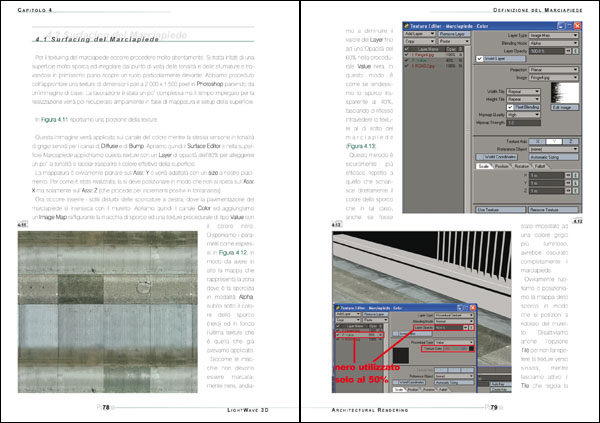Open the Image dropdown showing Fringe4.jpg
Viewport: 600px width, 423px height.
pyautogui.click(x=553, y=77)
